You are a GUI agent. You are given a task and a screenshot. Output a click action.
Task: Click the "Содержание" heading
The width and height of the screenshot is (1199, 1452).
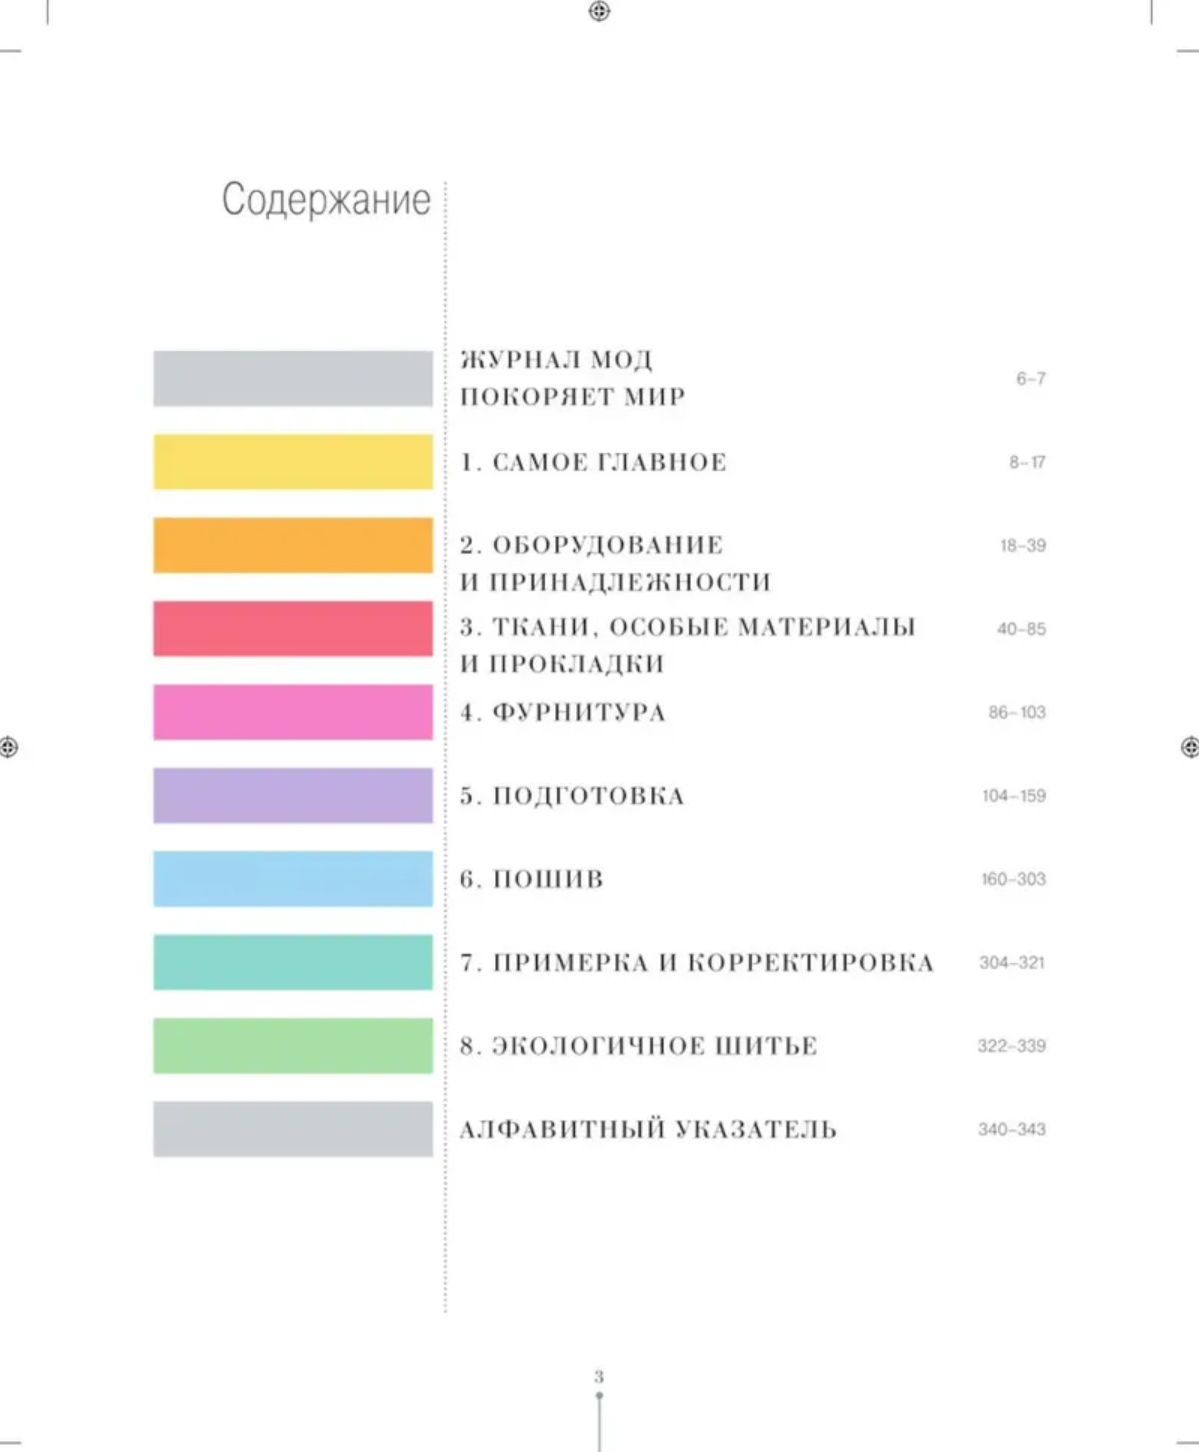point(326,200)
